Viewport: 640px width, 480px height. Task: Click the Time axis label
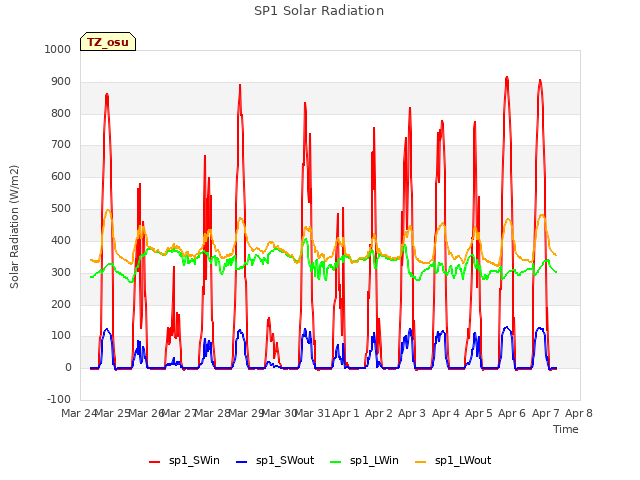566,429
